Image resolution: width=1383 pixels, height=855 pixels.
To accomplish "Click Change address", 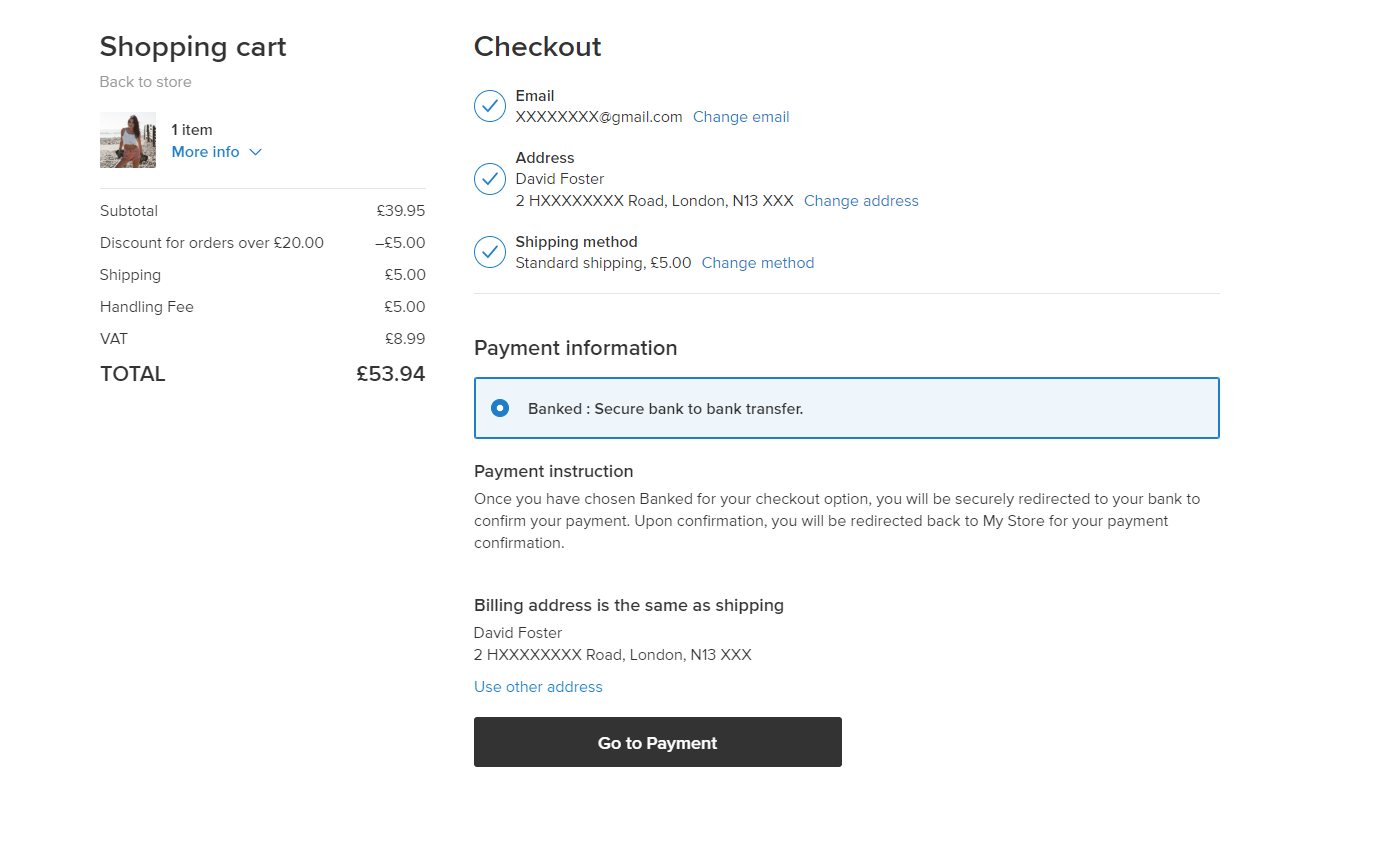I will [861, 201].
